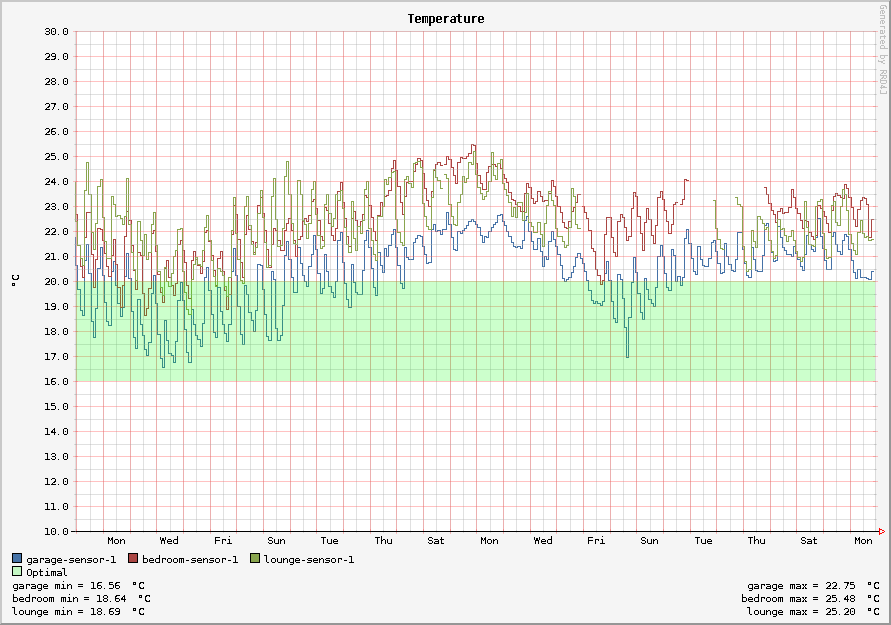This screenshot has width=891, height=625.
Task: Select the garage-sensor-1 legend label
Action: (x=71, y=560)
